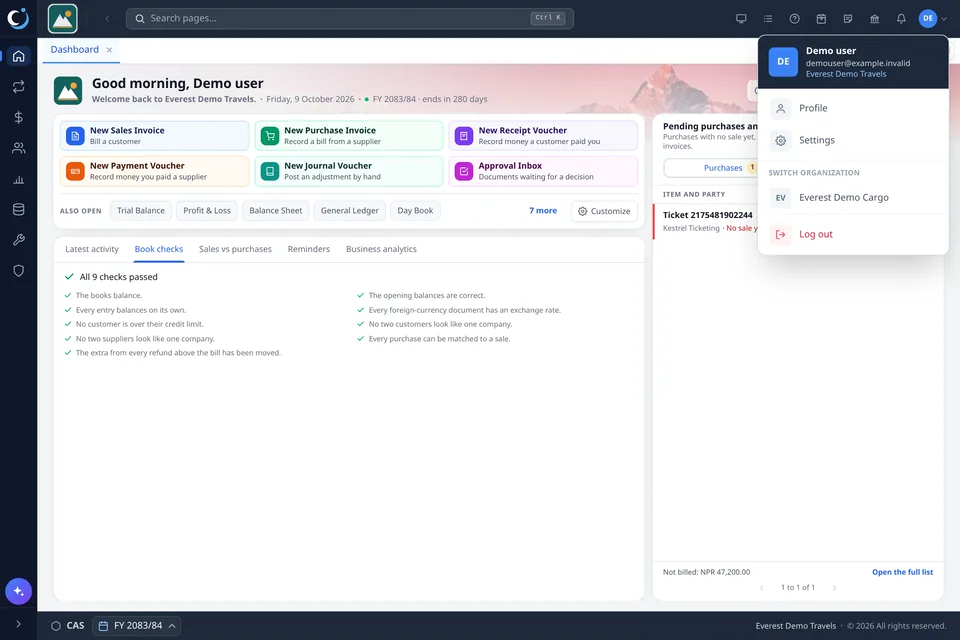The height and width of the screenshot is (640, 960).
Task: Open the database icon in the sidebar
Action: [x=18, y=209]
